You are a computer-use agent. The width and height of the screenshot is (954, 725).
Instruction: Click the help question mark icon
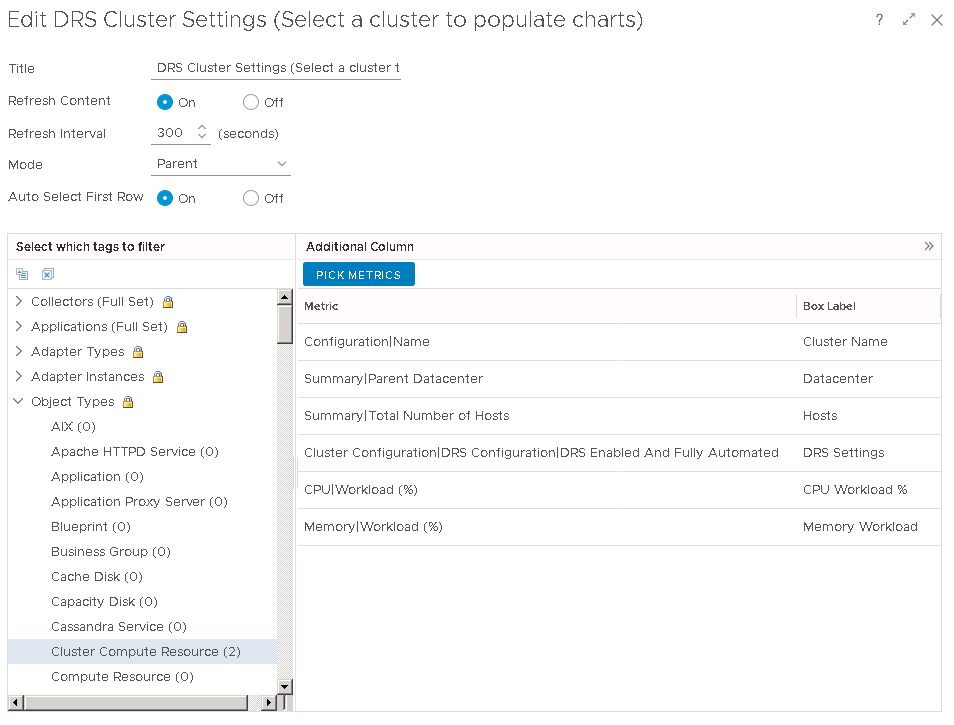(879, 20)
